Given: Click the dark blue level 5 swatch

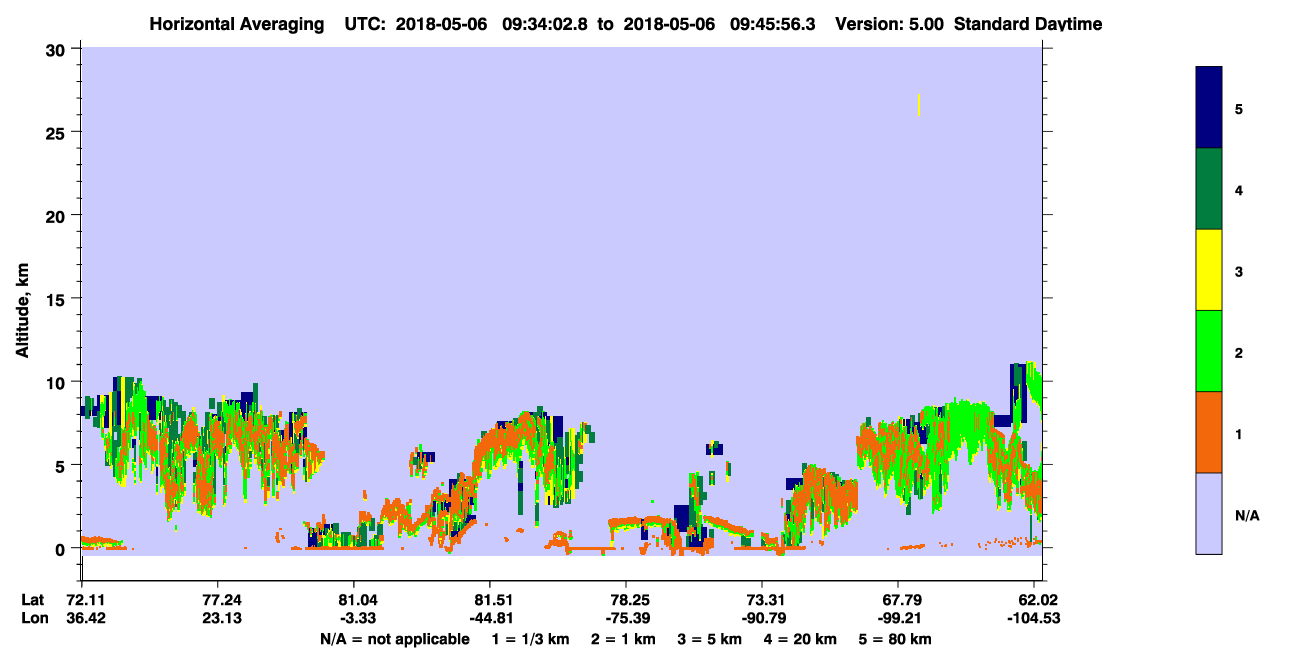Looking at the screenshot, I should pyautogui.click(x=1209, y=108).
